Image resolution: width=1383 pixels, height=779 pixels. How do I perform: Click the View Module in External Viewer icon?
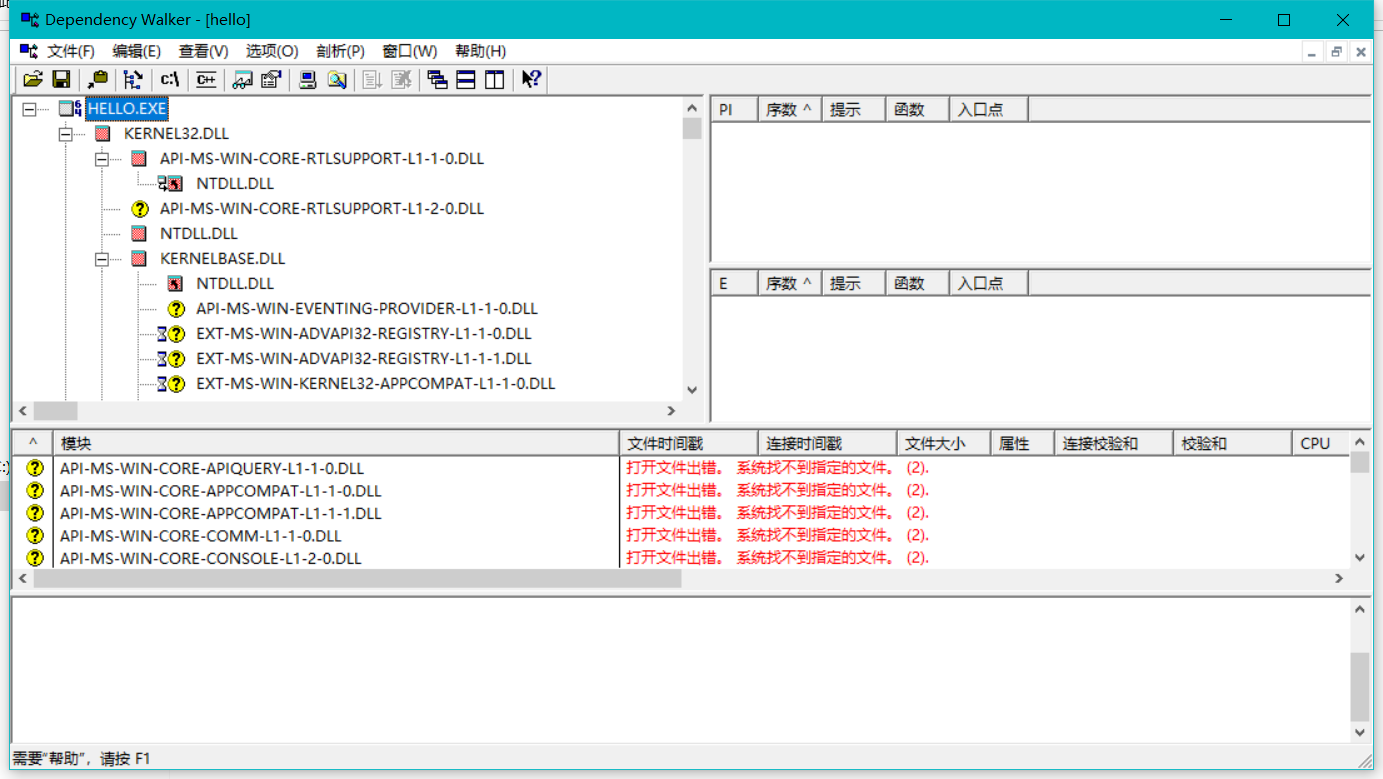(243, 80)
